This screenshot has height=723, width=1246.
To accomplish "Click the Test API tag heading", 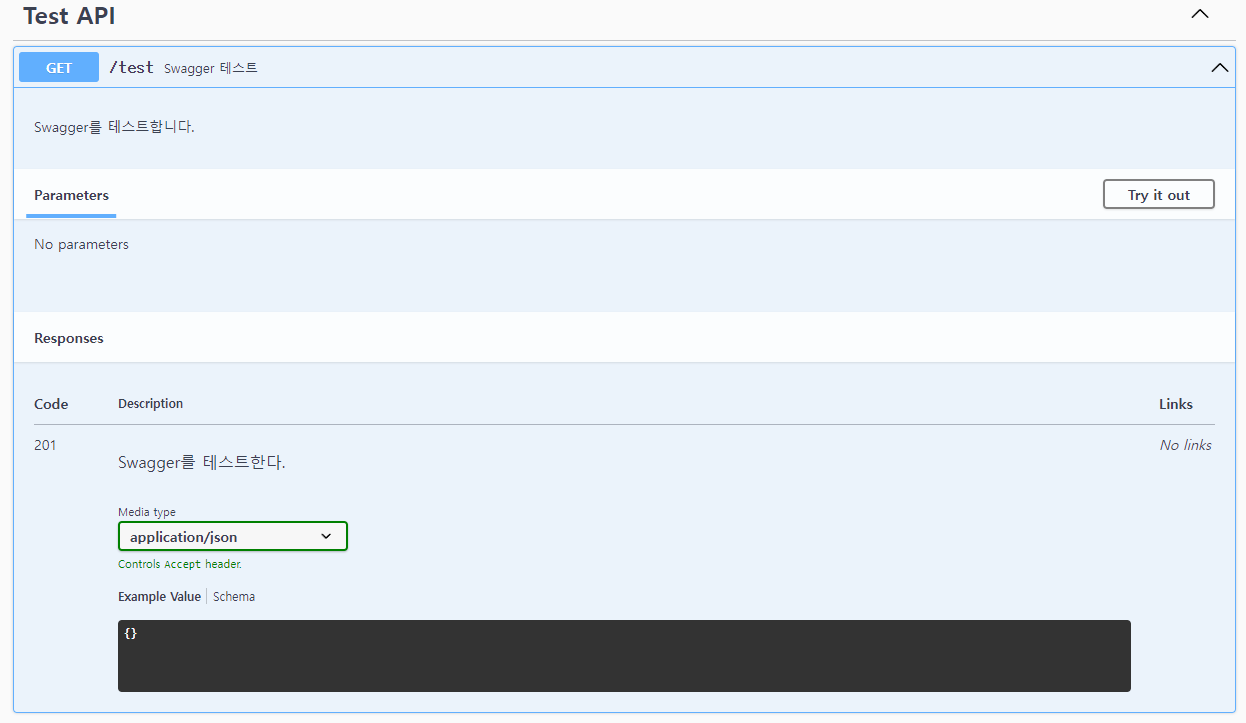I will [x=69, y=16].
